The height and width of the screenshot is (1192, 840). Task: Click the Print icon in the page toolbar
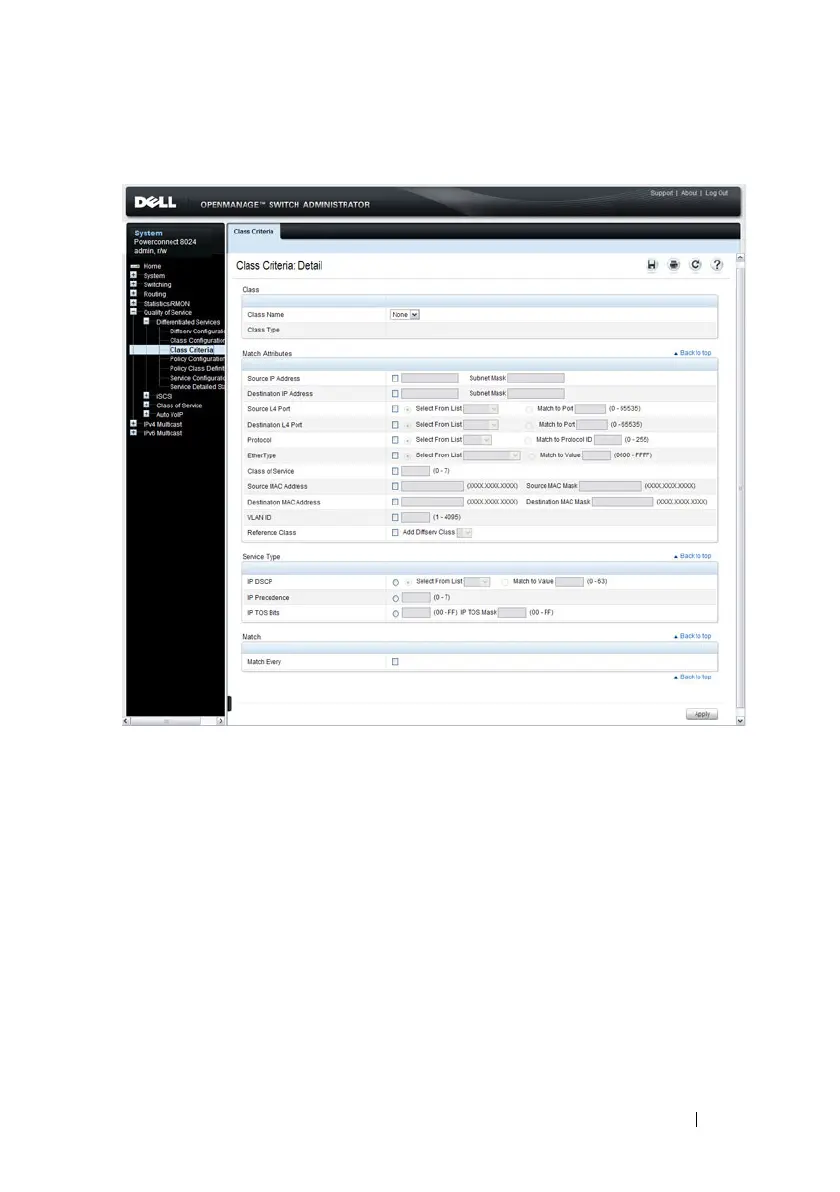click(x=674, y=265)
